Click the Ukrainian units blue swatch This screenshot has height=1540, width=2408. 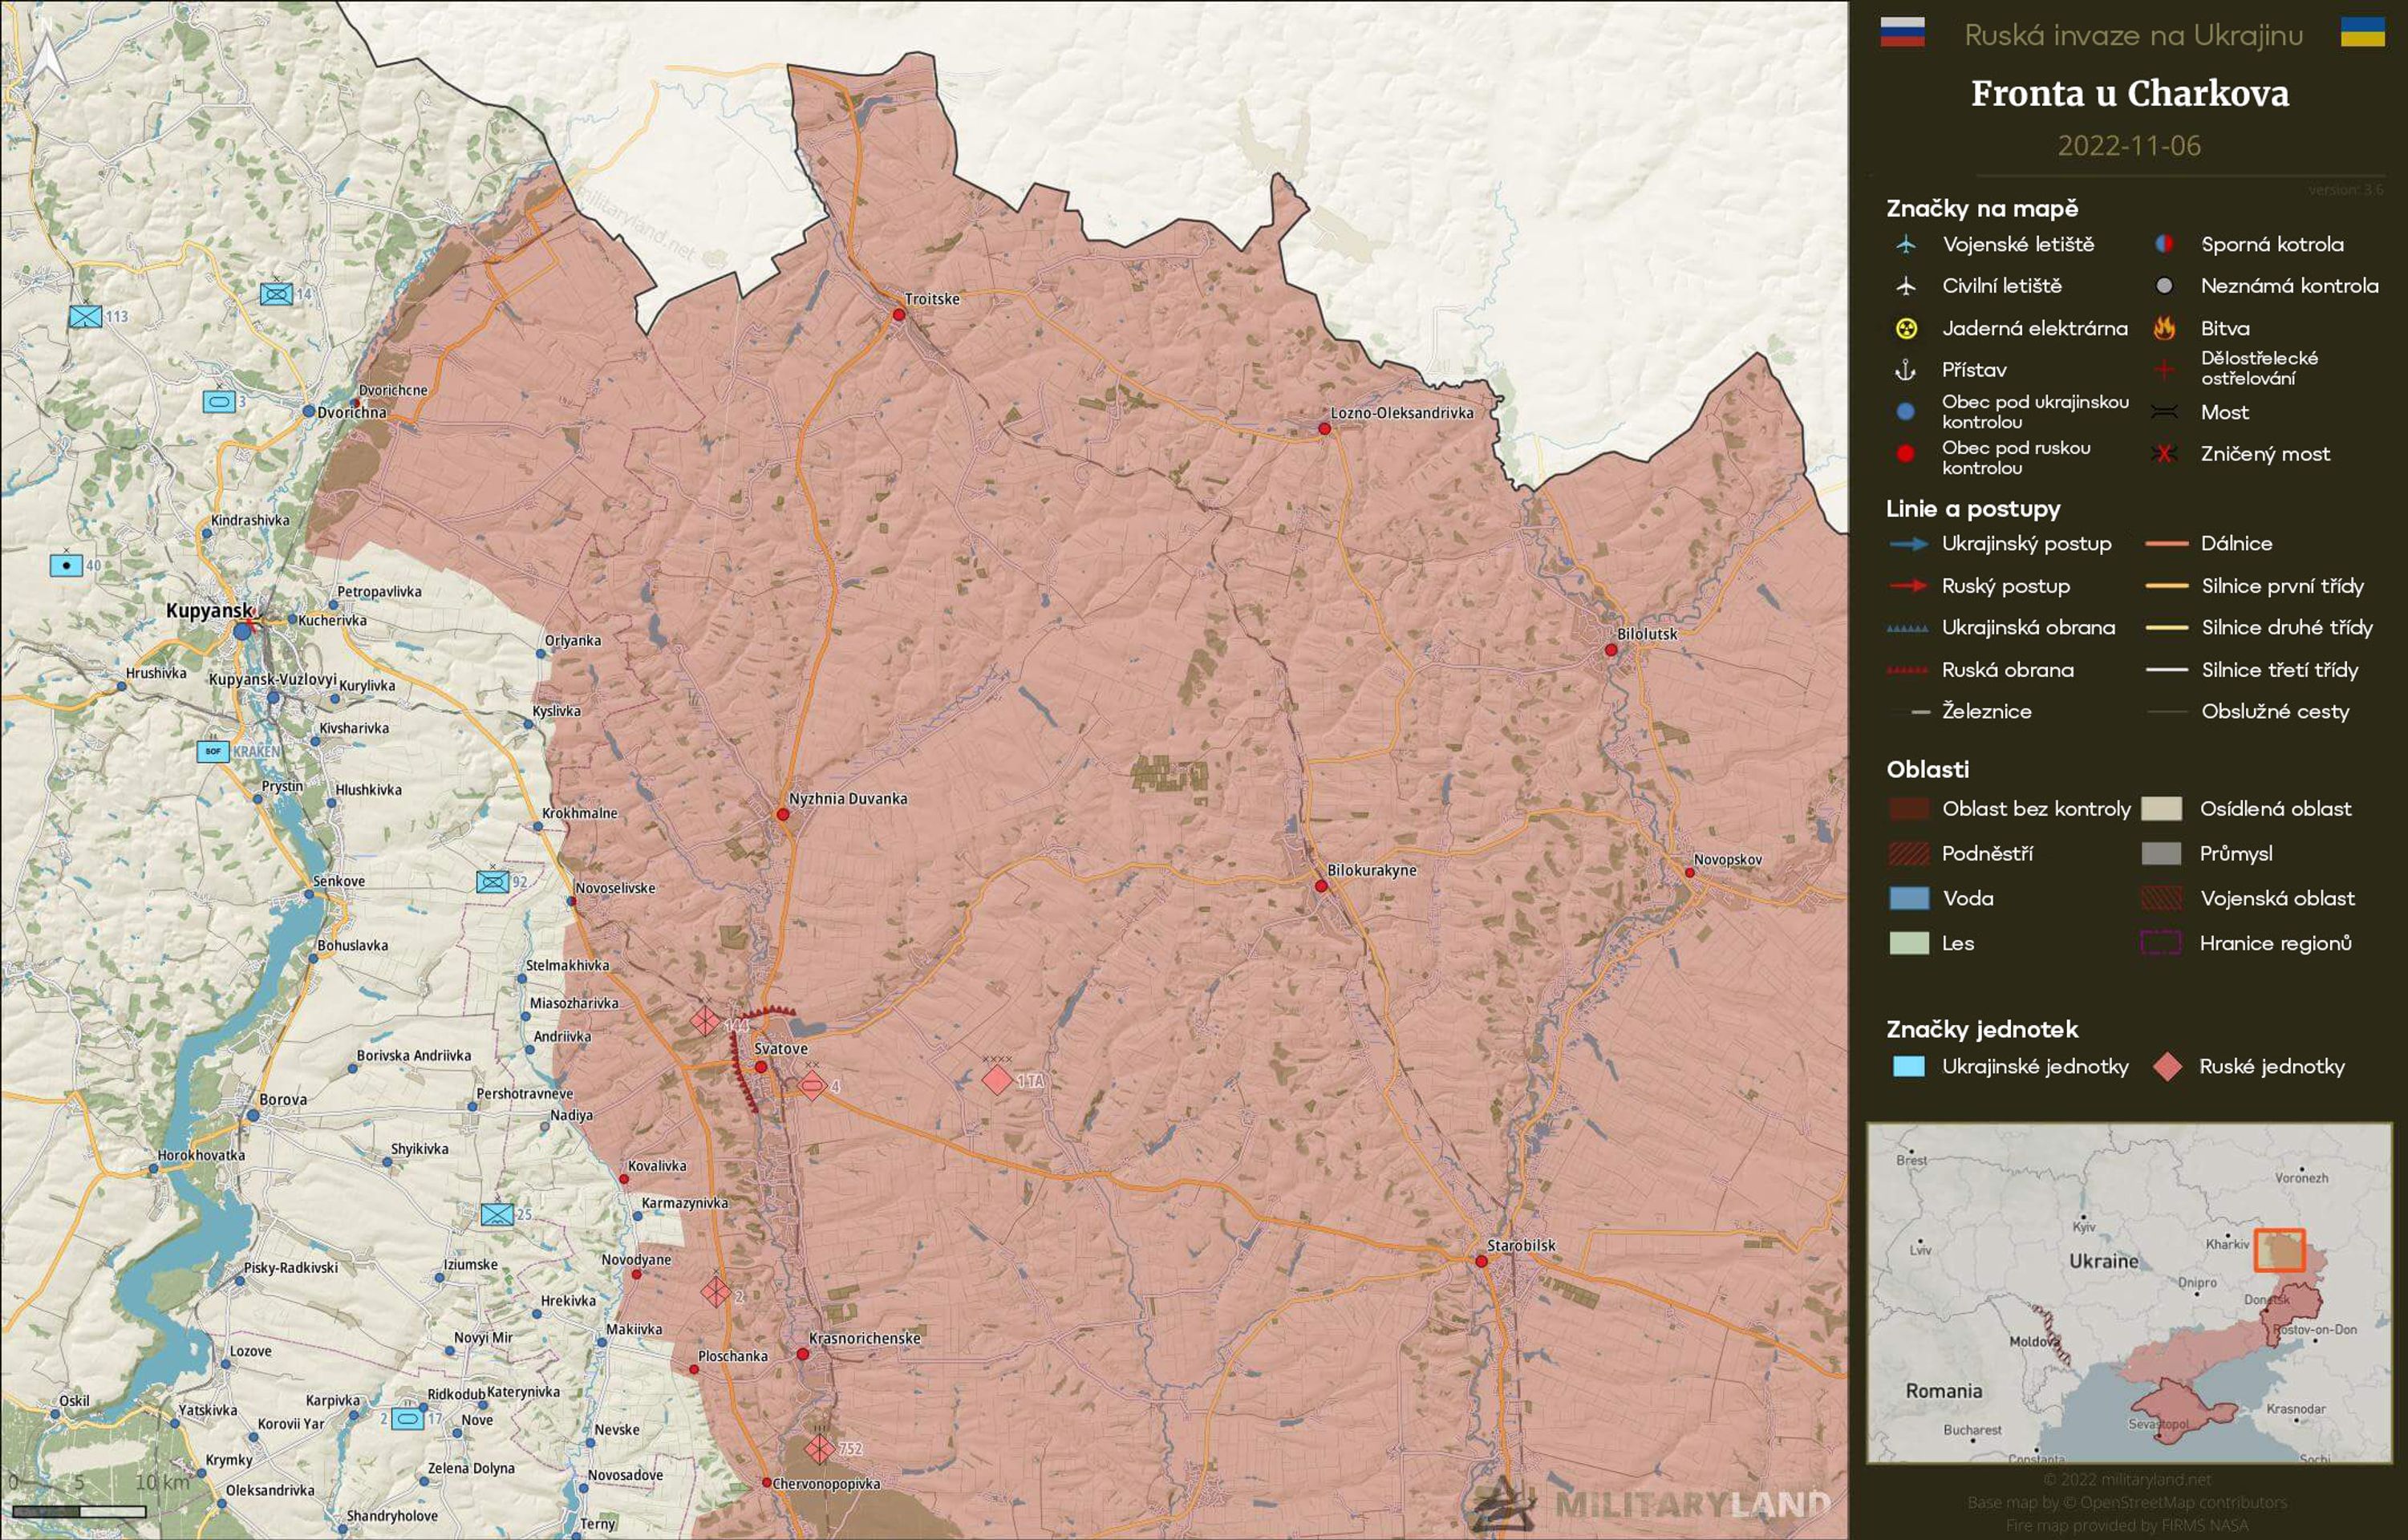pos(1909,1066)
